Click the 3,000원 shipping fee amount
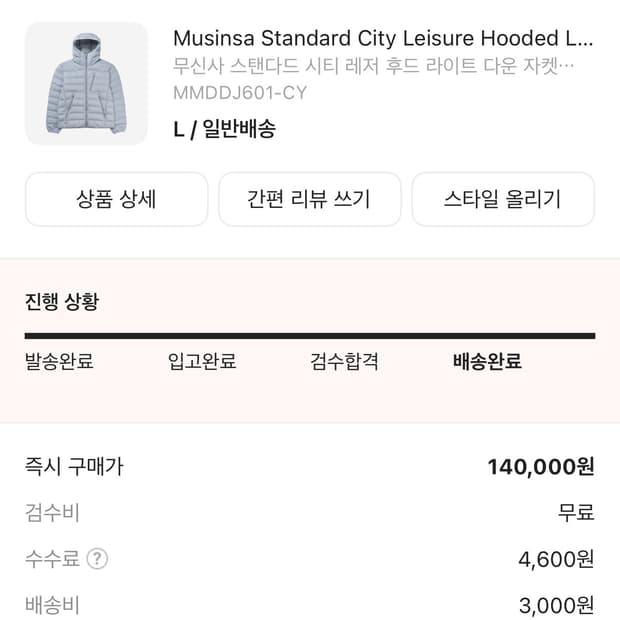620x620 pixels. (x=556, y=605)
